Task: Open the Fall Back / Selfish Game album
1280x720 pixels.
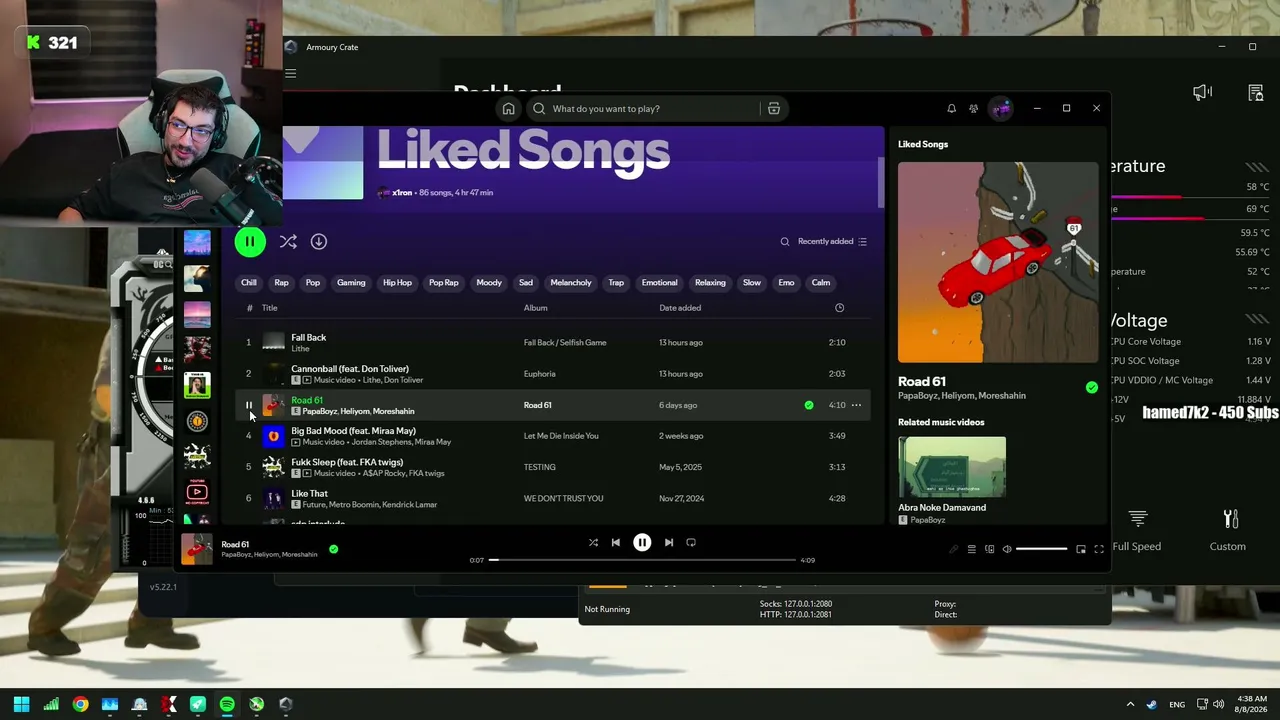Action: [565, 342]
